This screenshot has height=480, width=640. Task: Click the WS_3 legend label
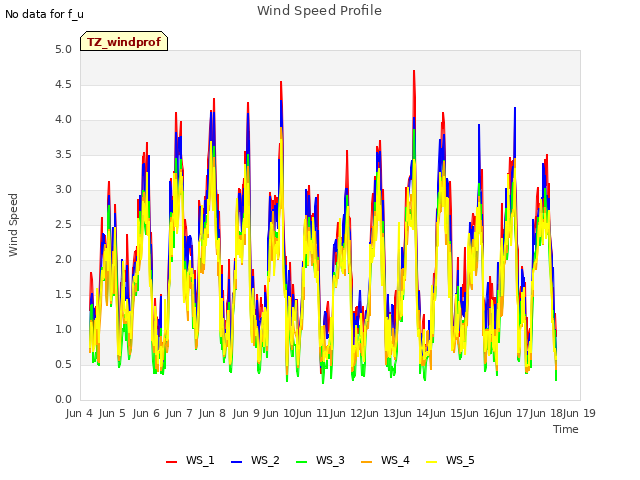click(330, 460)
